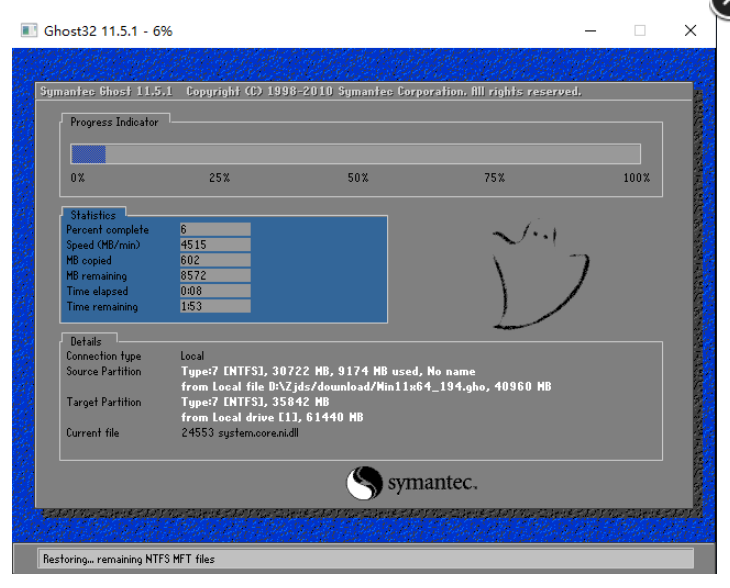Screen dimensions: 730x588
Task: Click the partially visible round icon at top-right corner
Action: point(721,7)
